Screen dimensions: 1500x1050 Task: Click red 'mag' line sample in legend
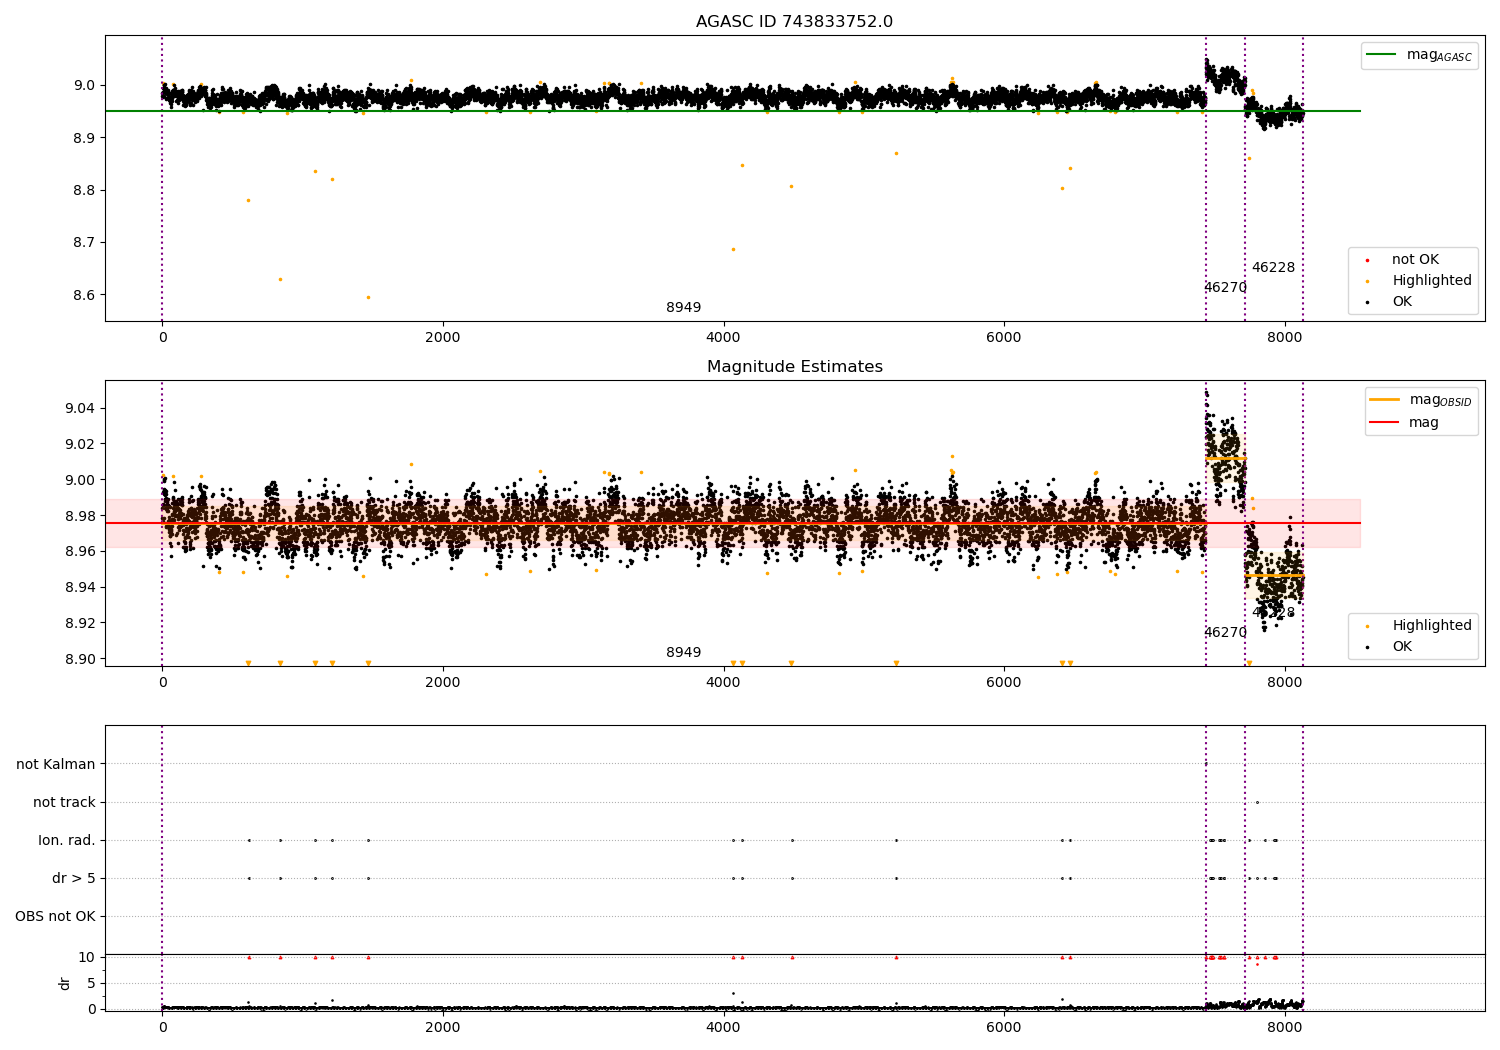coord(1385,423)
